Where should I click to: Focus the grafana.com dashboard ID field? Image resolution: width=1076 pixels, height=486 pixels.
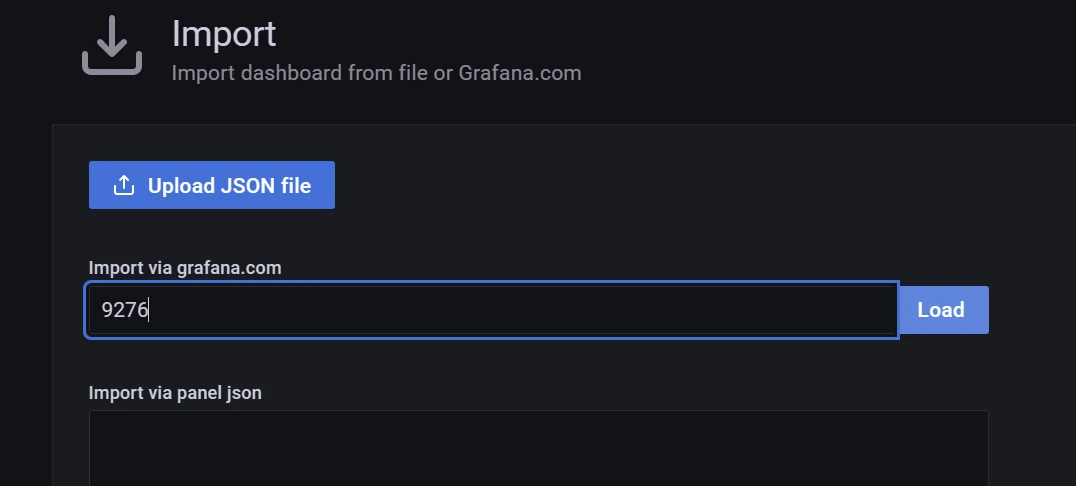(x=491, y=310)
